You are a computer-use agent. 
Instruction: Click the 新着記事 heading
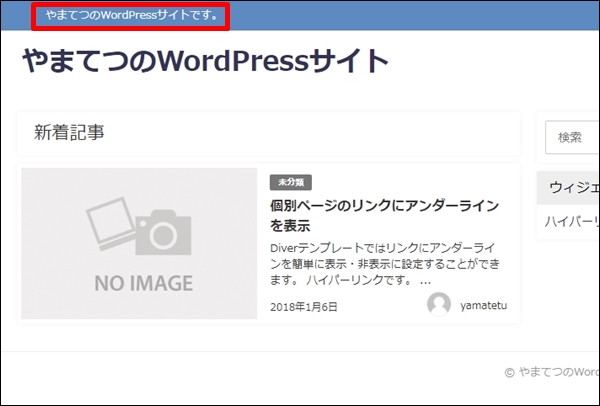[x=69, y=132]
